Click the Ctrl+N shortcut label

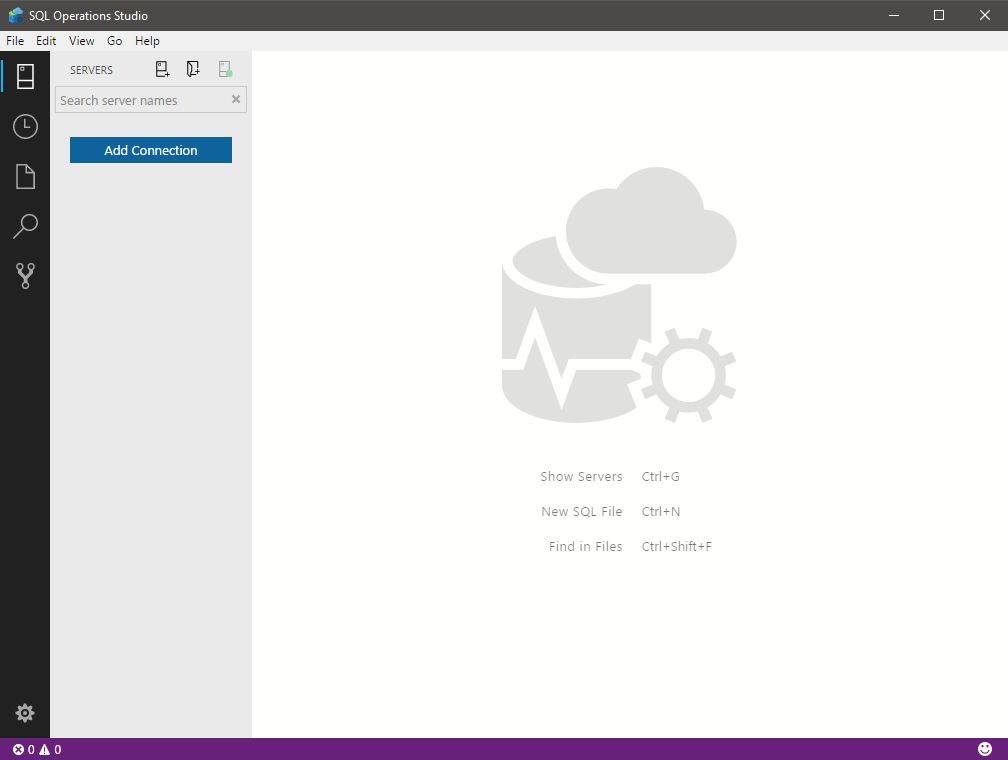coord(661,511)
